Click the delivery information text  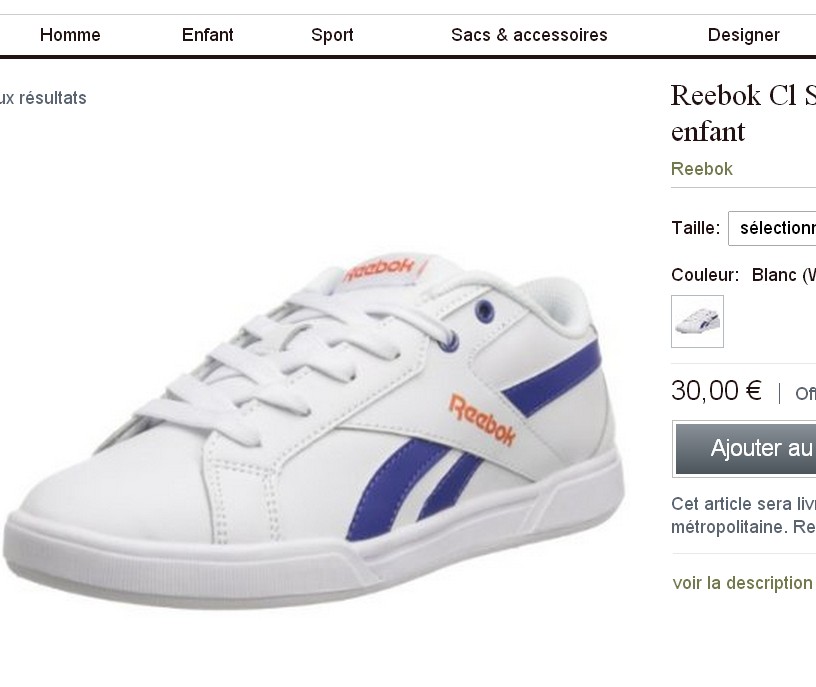click(743, 515)
